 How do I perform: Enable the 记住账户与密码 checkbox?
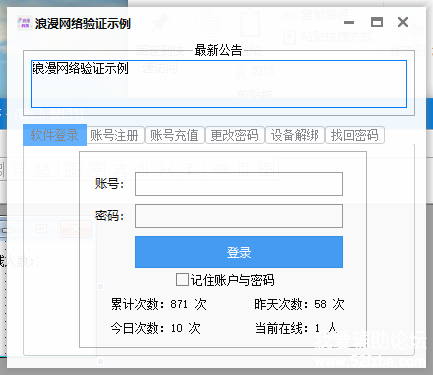tap(182, 280)
